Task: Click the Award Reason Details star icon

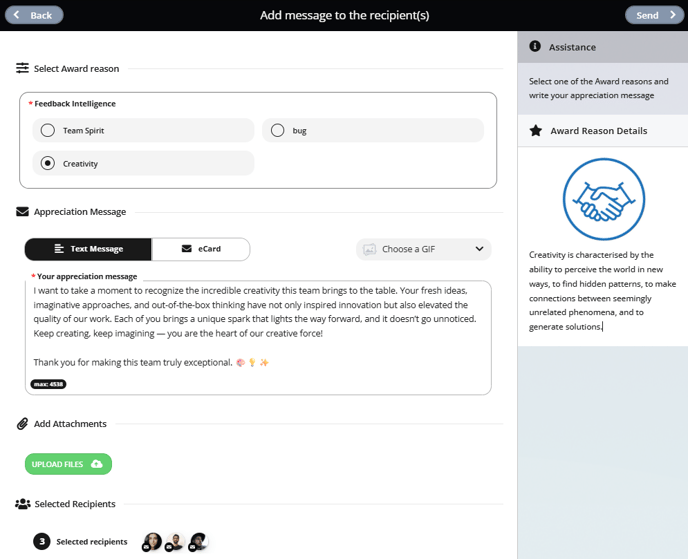Action: pyautogui.click(x=536, y=130)
